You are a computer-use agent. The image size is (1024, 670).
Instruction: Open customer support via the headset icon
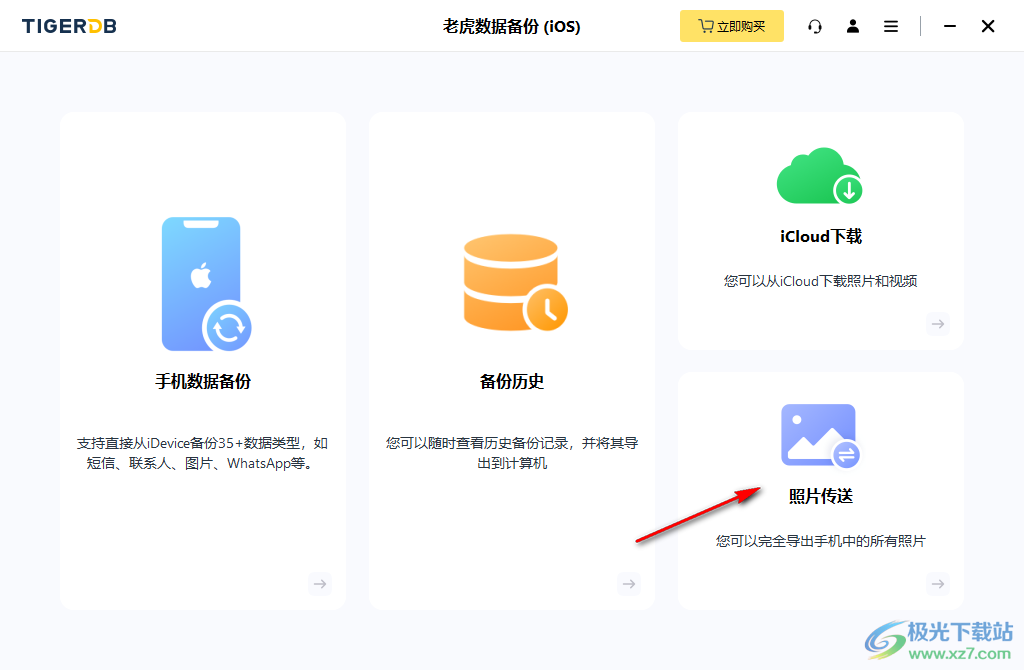(x=815, y=26)
